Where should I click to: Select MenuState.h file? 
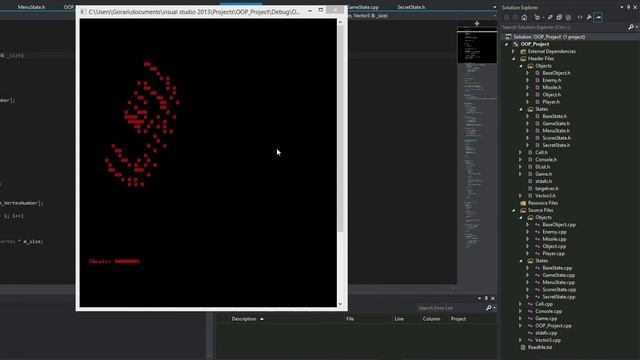tap(556, 131)
